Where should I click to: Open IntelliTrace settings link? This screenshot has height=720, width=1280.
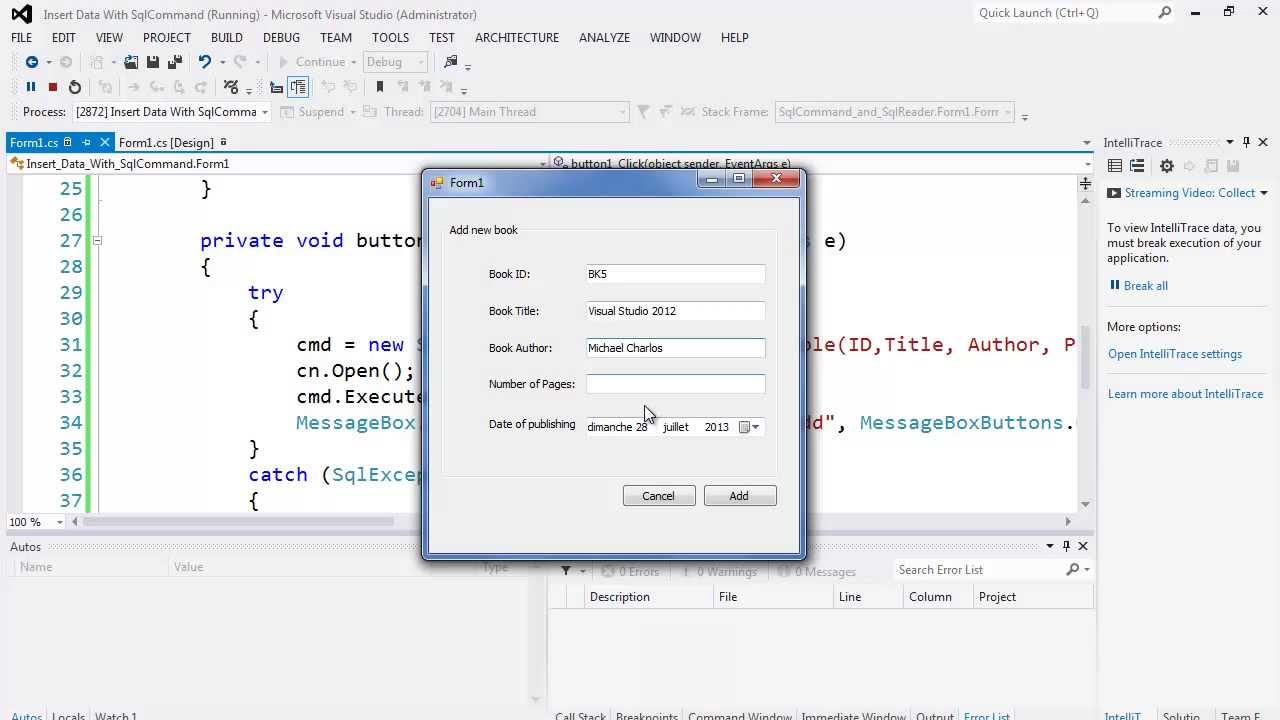pos(1174,354)
